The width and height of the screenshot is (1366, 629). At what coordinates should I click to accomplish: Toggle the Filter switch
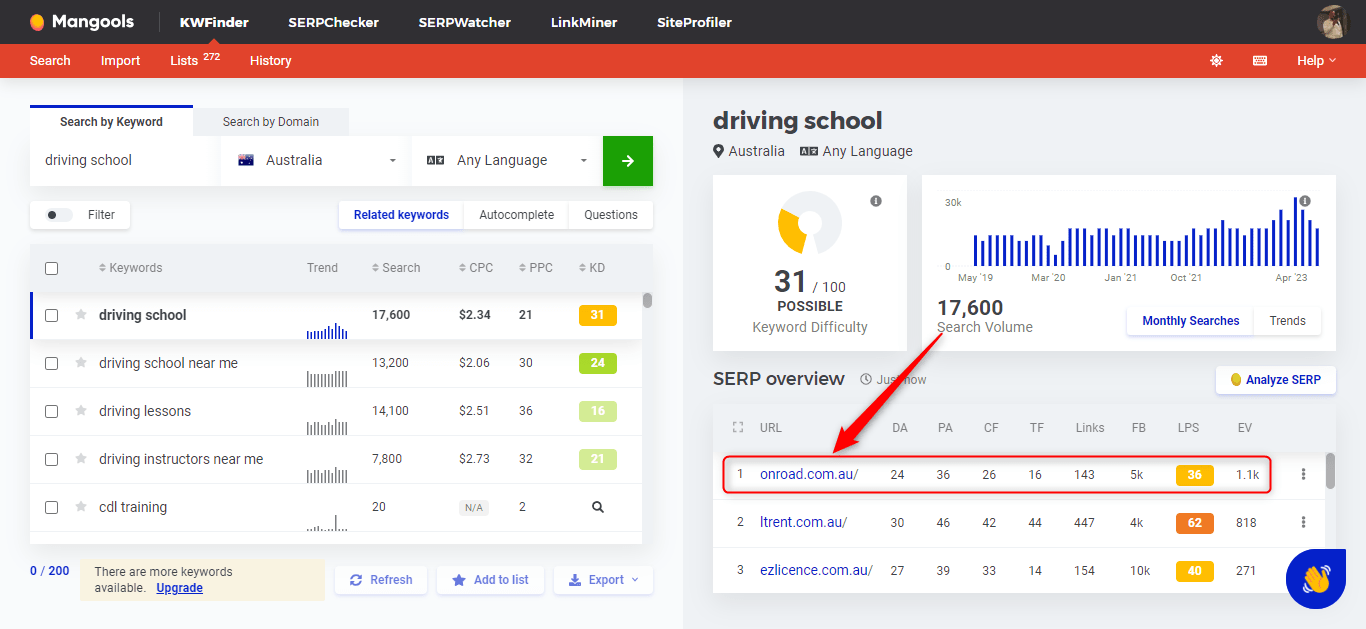[x=60, y=215]
